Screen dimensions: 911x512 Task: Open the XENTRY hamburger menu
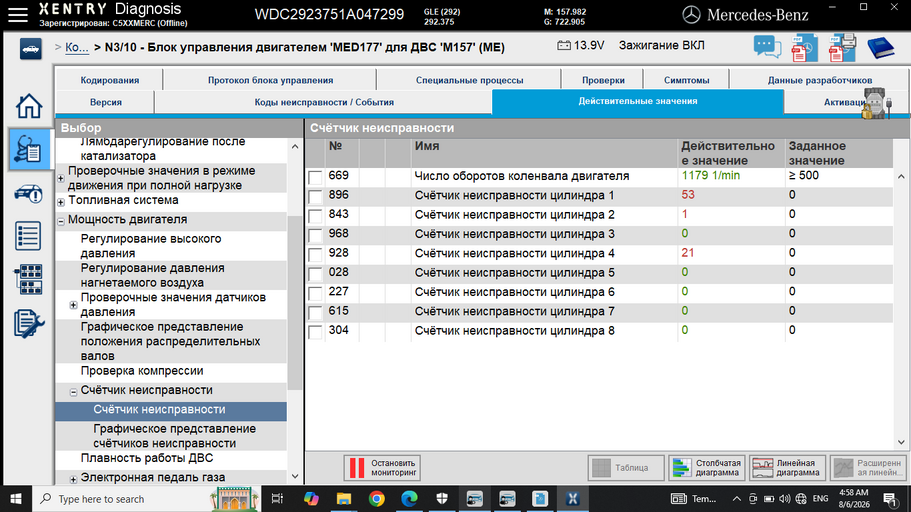(17, 15)
